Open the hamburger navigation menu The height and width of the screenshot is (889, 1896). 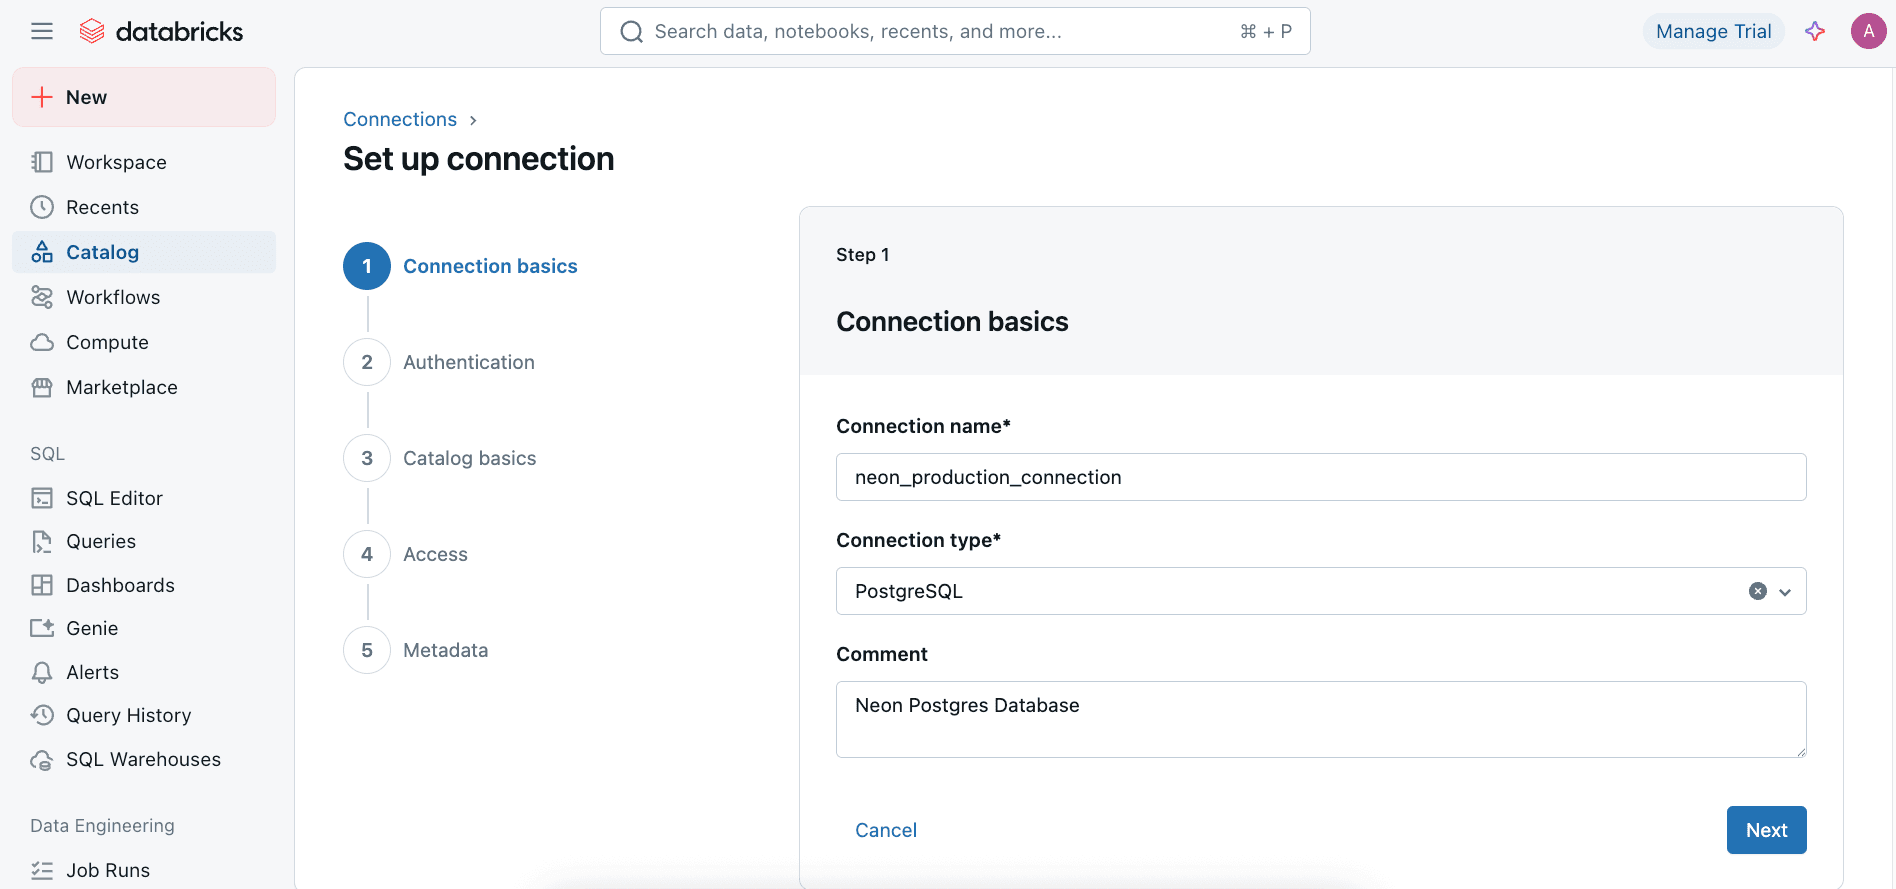point(42,31)
